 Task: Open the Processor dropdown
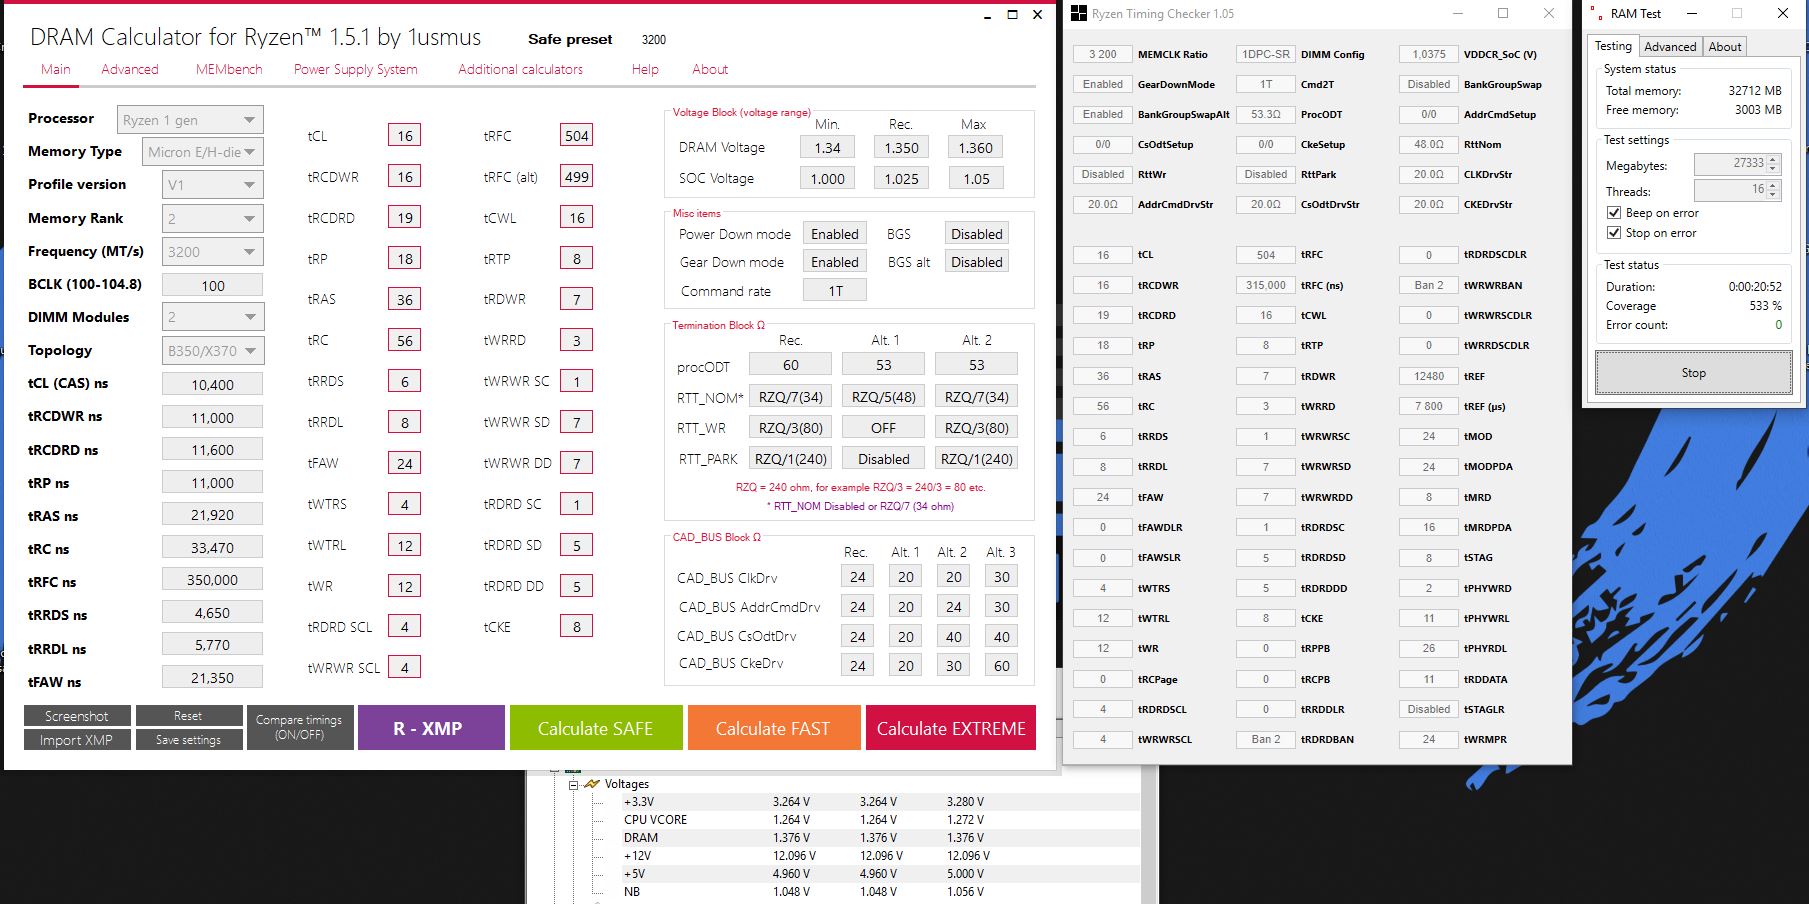click(x=190, y=120)
